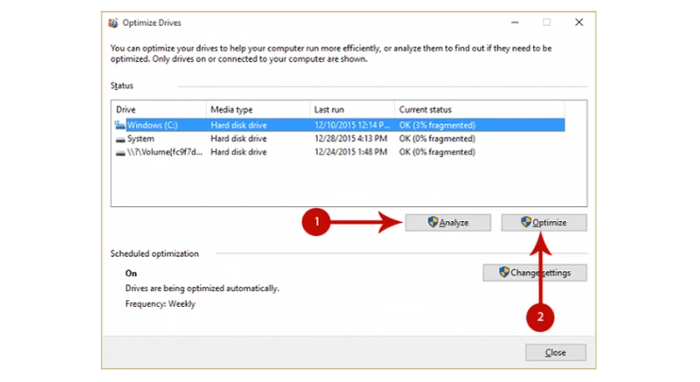Close window using title bar X
Screen dimensions: 700x382
(x=579, y=22)
